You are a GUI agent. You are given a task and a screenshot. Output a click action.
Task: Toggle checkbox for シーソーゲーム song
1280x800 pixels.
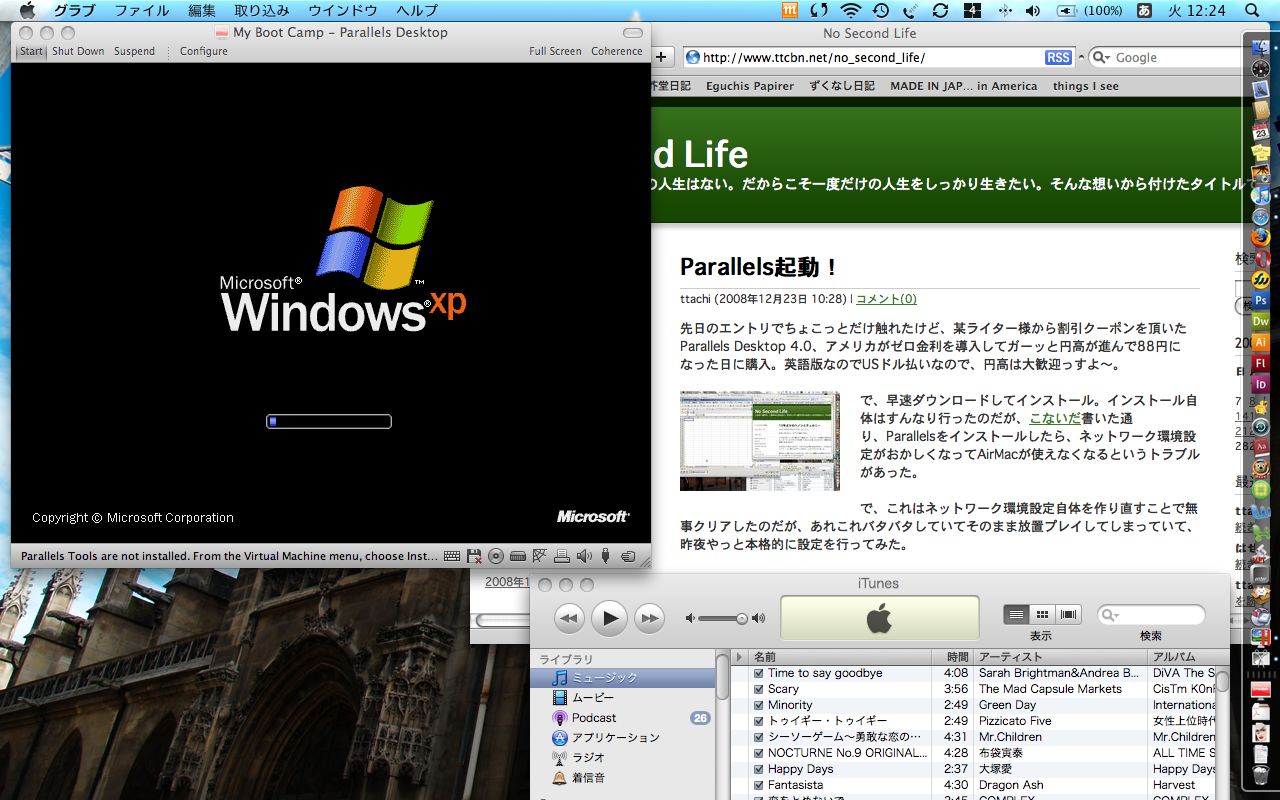(758, 737)
